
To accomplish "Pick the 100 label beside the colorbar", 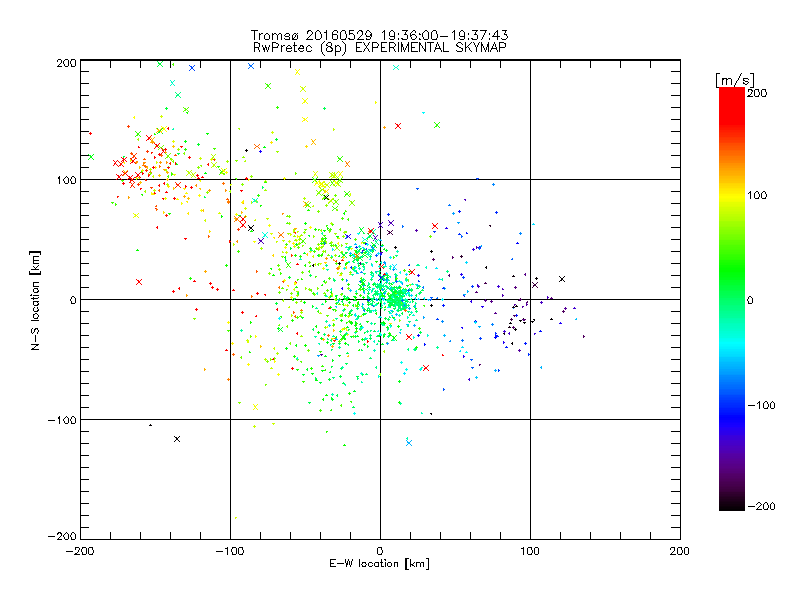I will tap(757, 195).
